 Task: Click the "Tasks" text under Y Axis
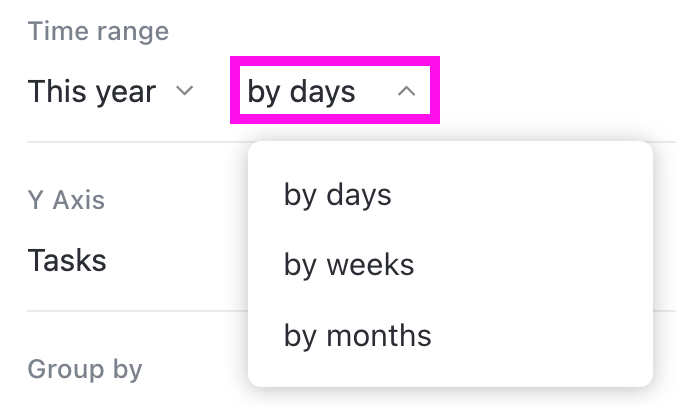[67, 261]
